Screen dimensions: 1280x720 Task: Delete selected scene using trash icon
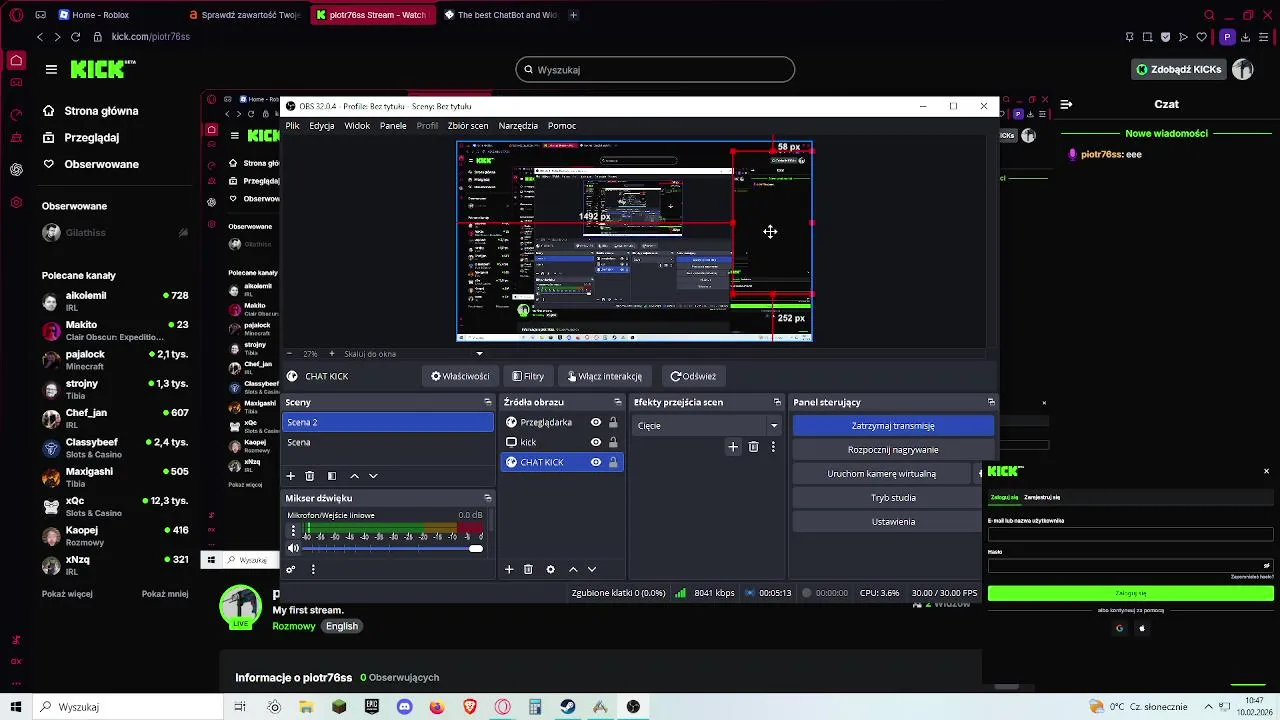[x=310, y=476]
